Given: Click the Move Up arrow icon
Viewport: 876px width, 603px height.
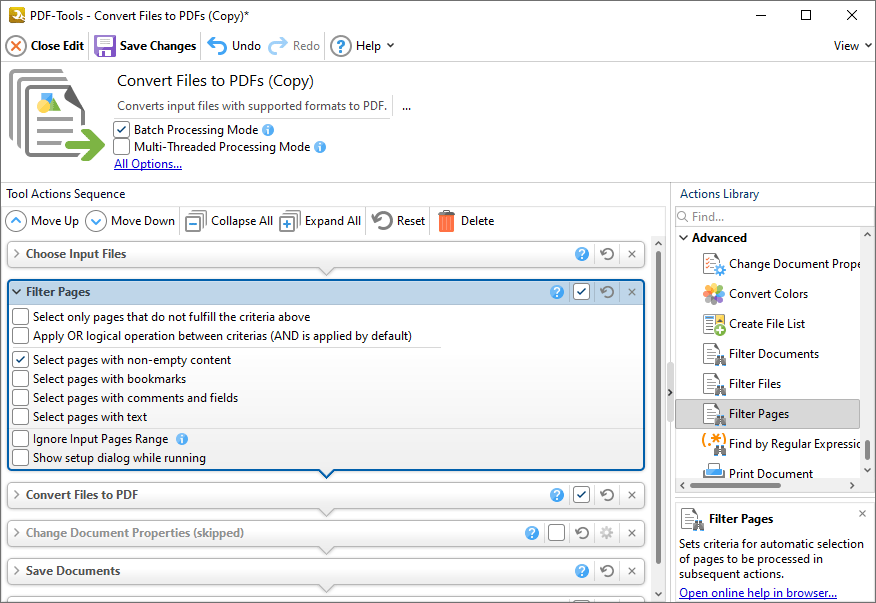Looking at the screenshot, I should pyautogui.click(x=16, y=221).
